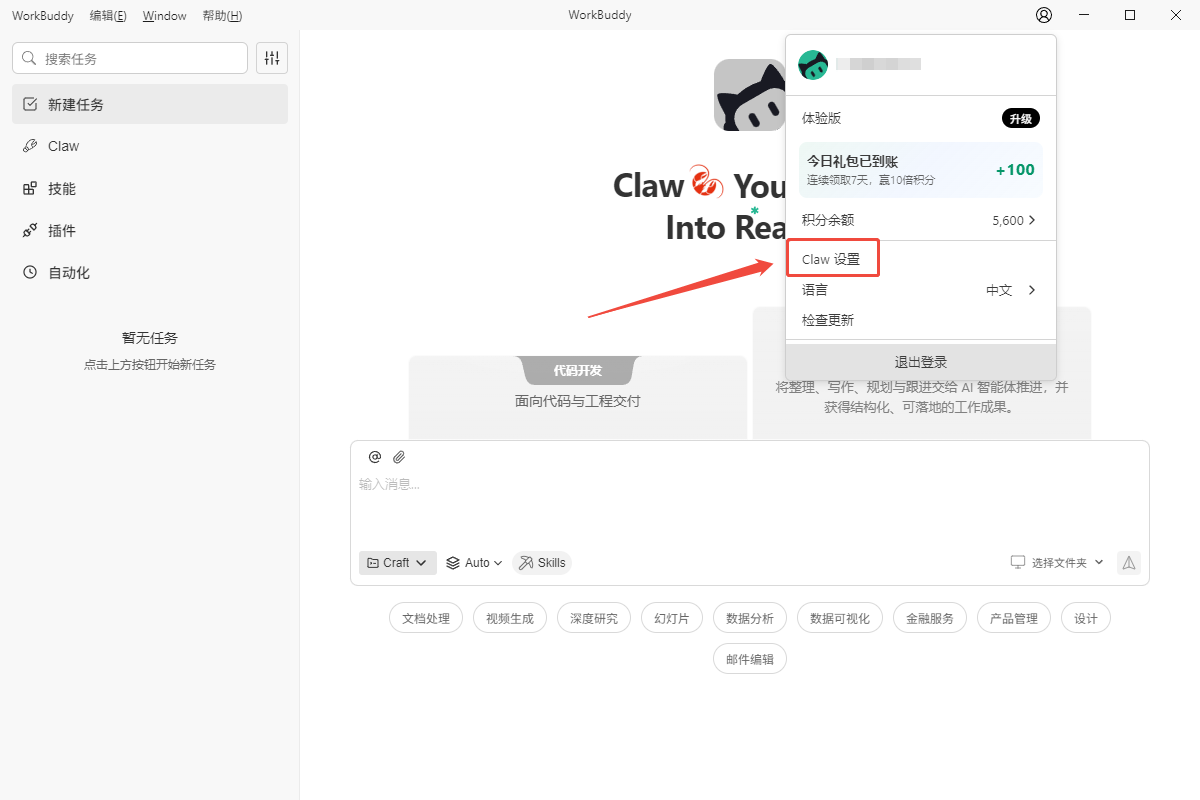Select Claw 设置 in account menu

(831, 259)
